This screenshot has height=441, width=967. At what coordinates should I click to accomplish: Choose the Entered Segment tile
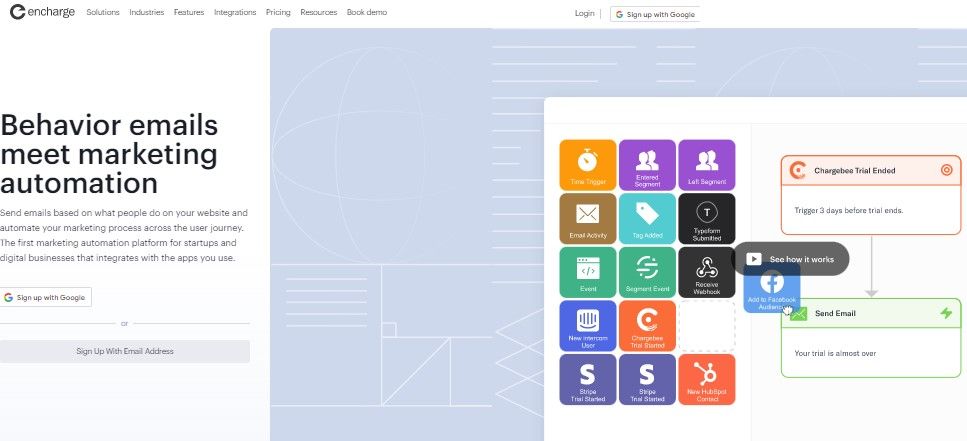(647, 165)
